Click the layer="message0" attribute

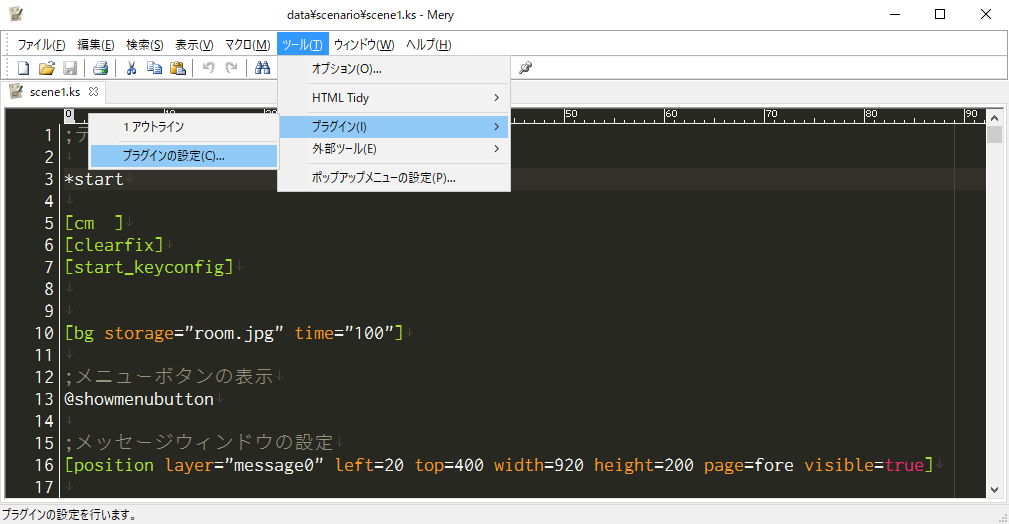(244, 465)
